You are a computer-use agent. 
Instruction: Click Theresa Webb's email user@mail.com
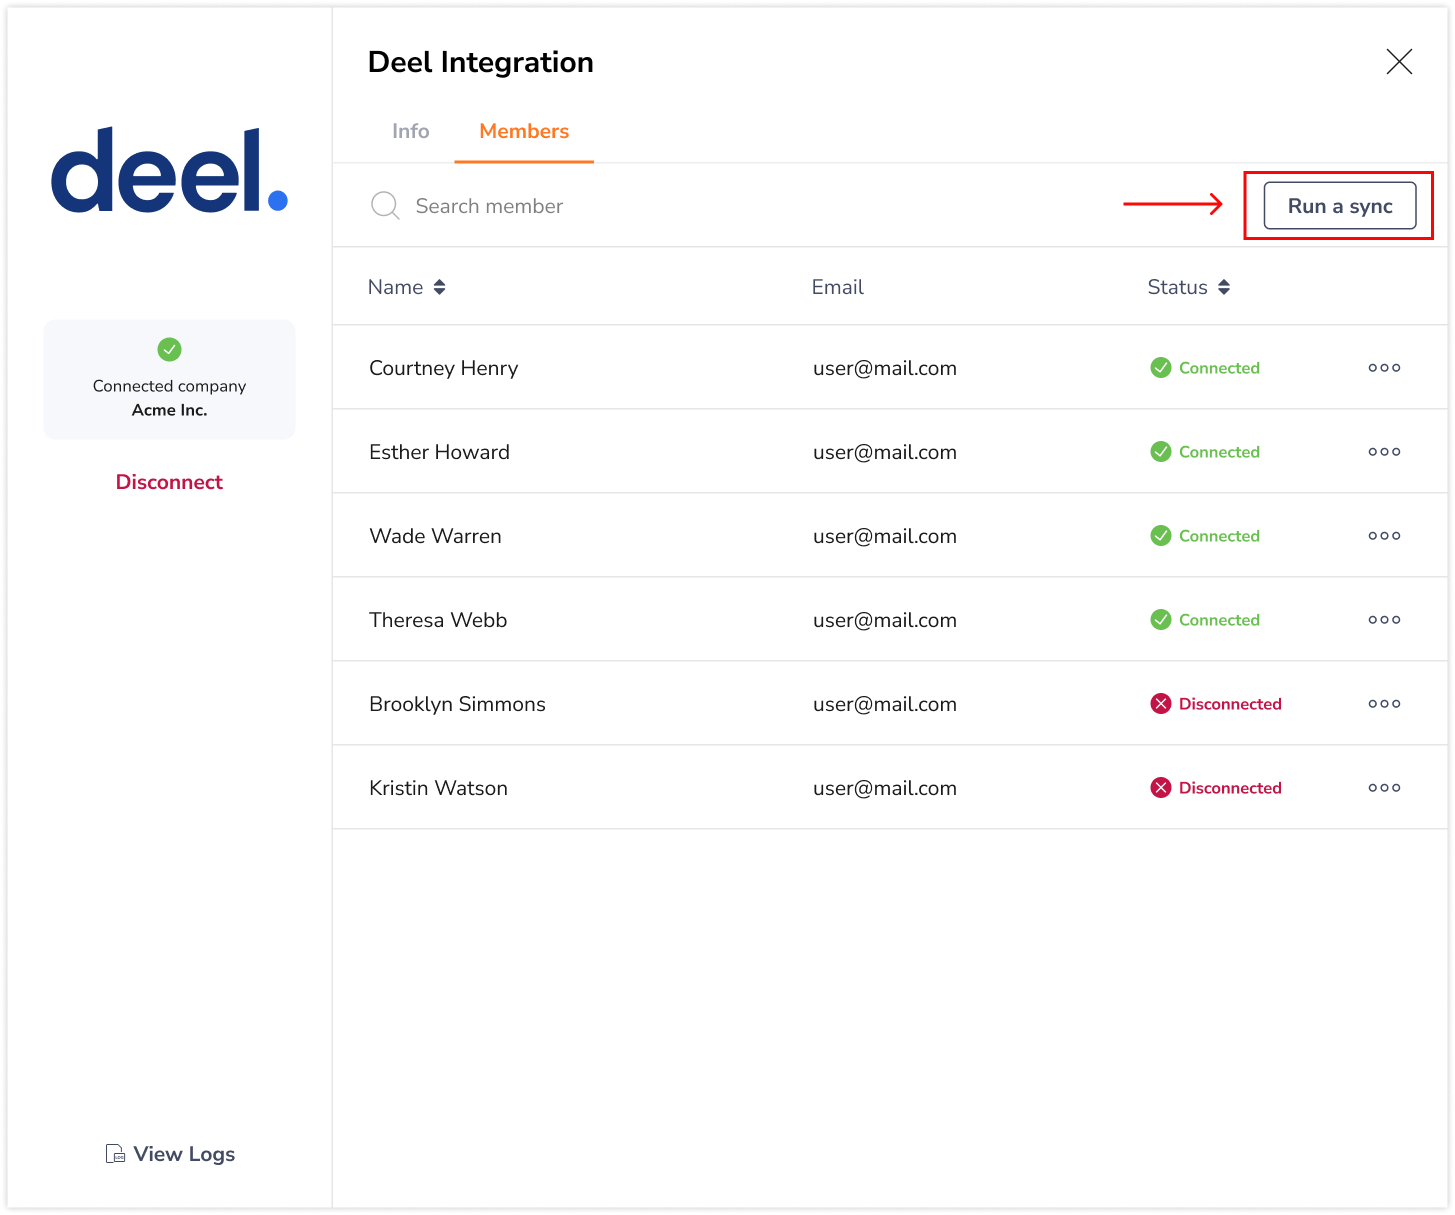click(x=885, y=620)
